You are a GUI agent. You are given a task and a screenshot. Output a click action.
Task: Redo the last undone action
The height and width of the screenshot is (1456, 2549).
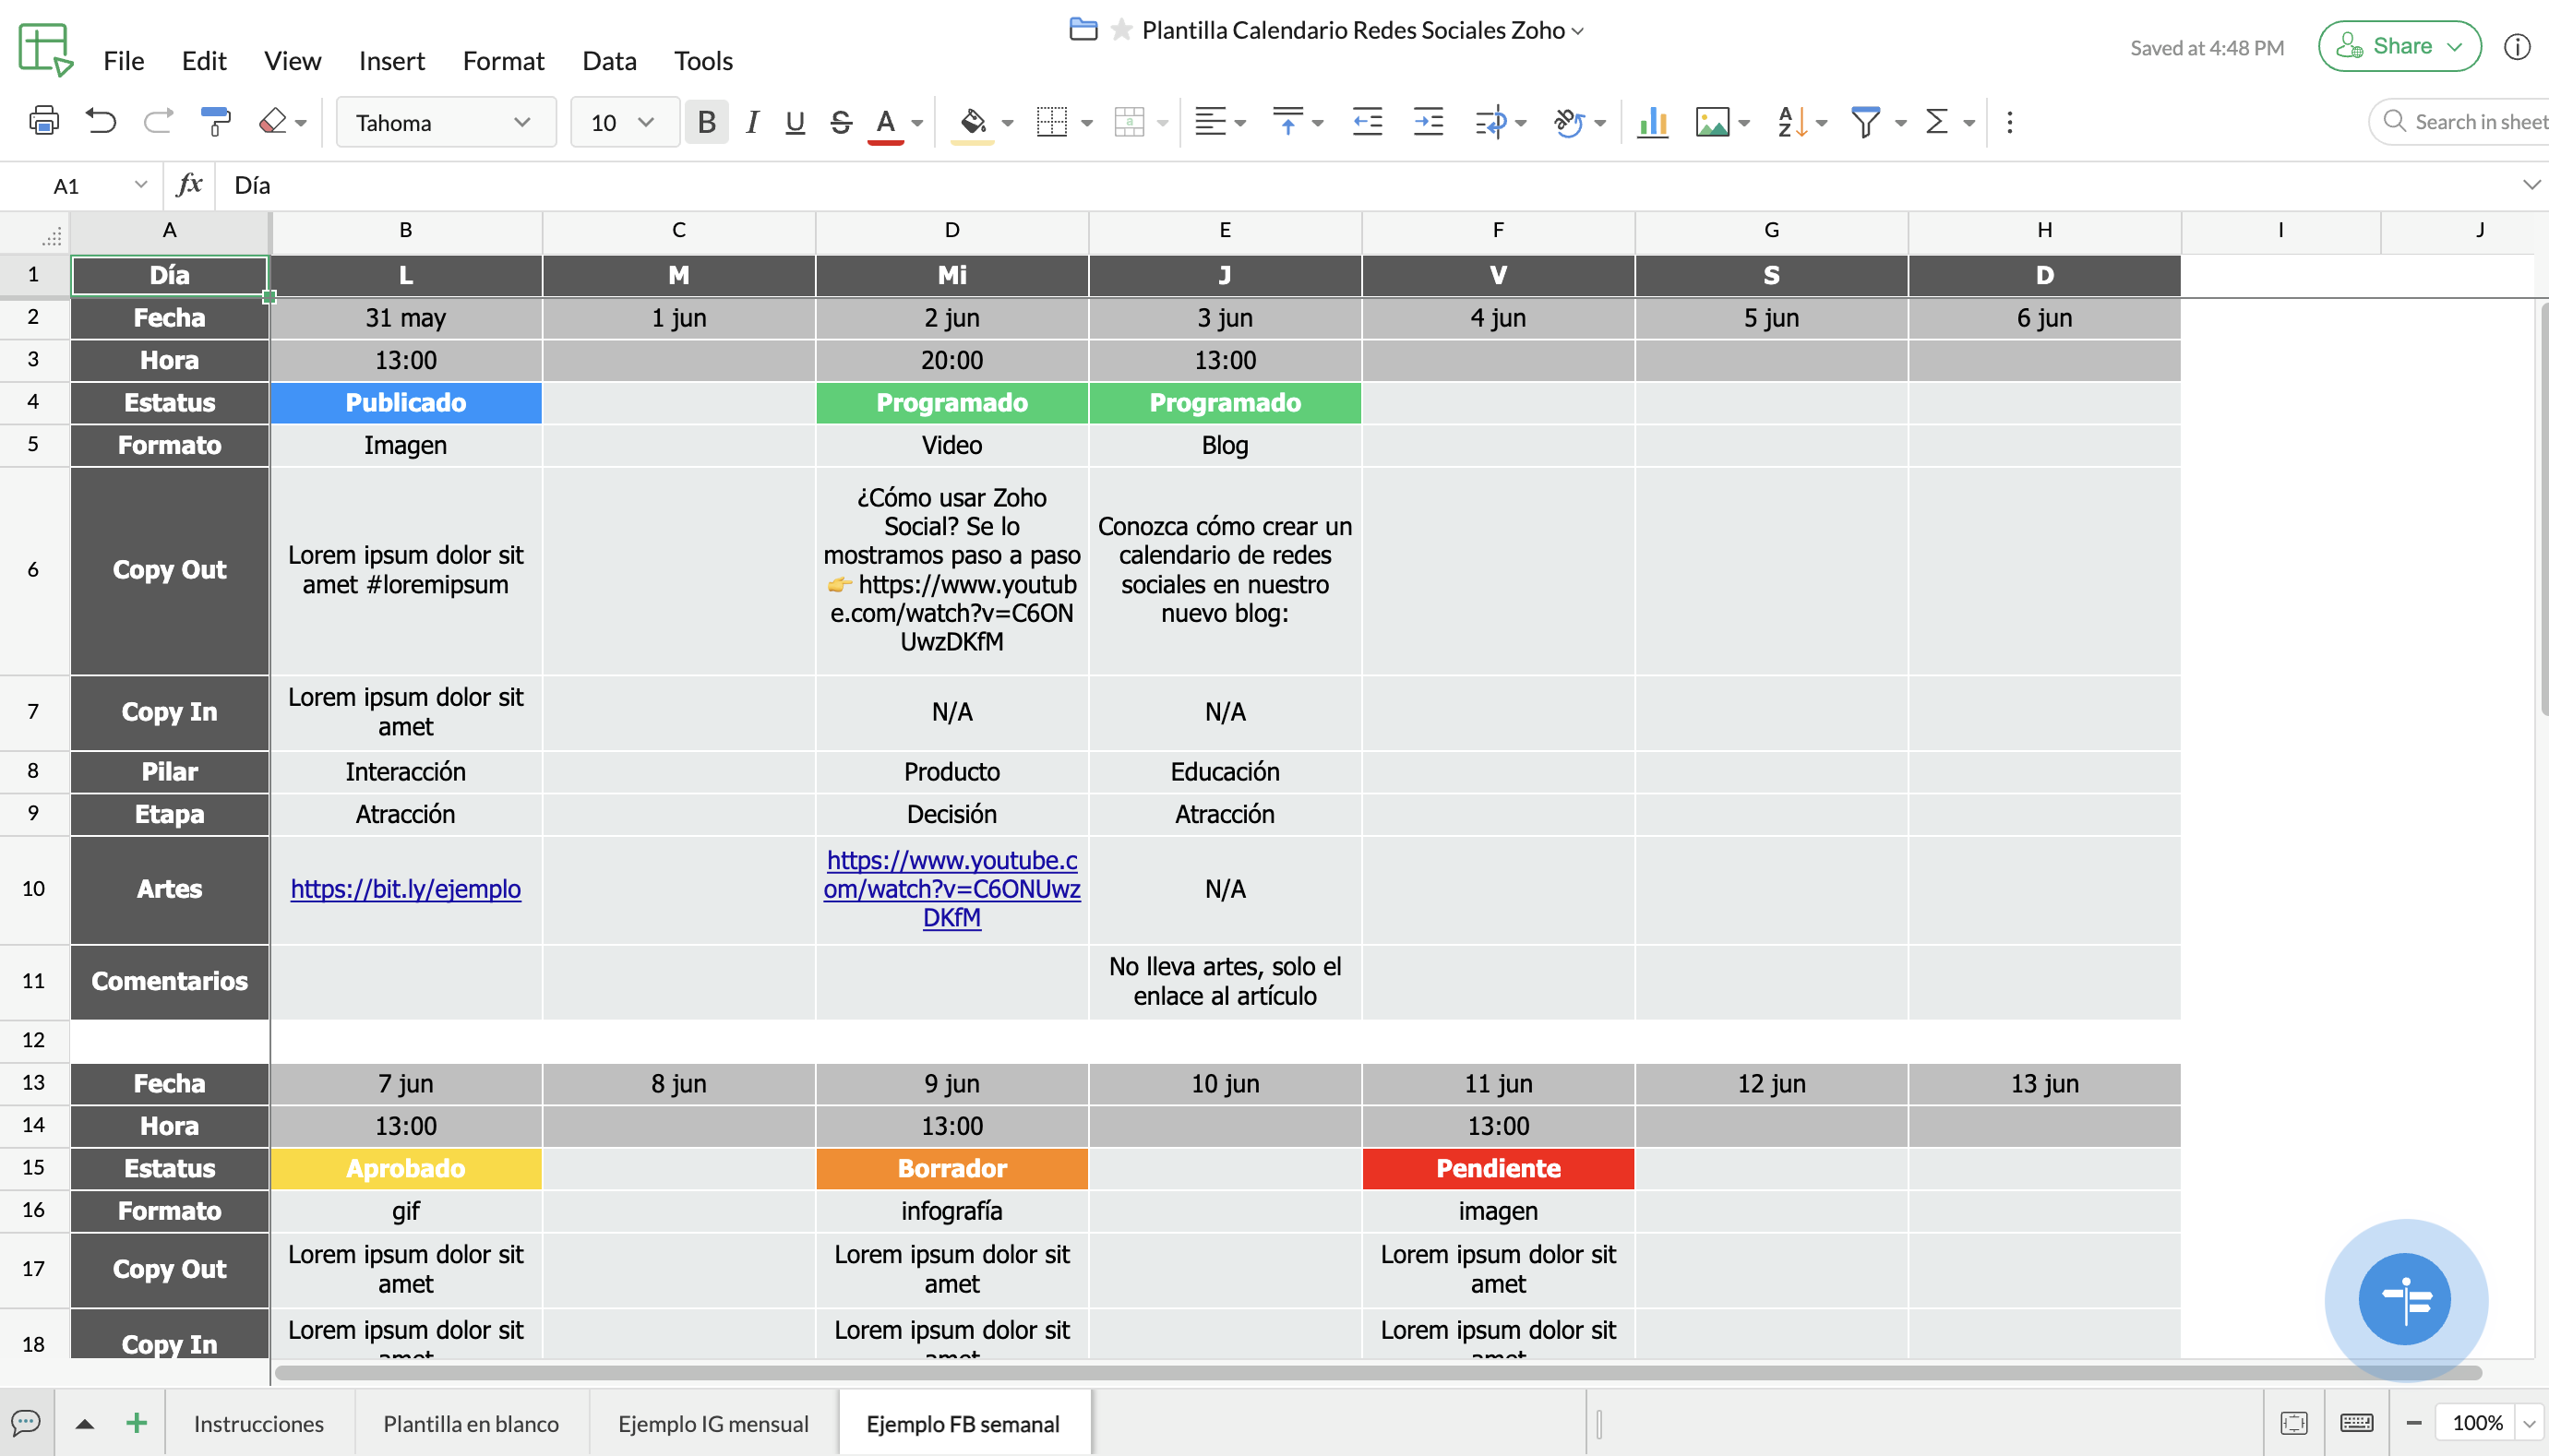point(158,122)
